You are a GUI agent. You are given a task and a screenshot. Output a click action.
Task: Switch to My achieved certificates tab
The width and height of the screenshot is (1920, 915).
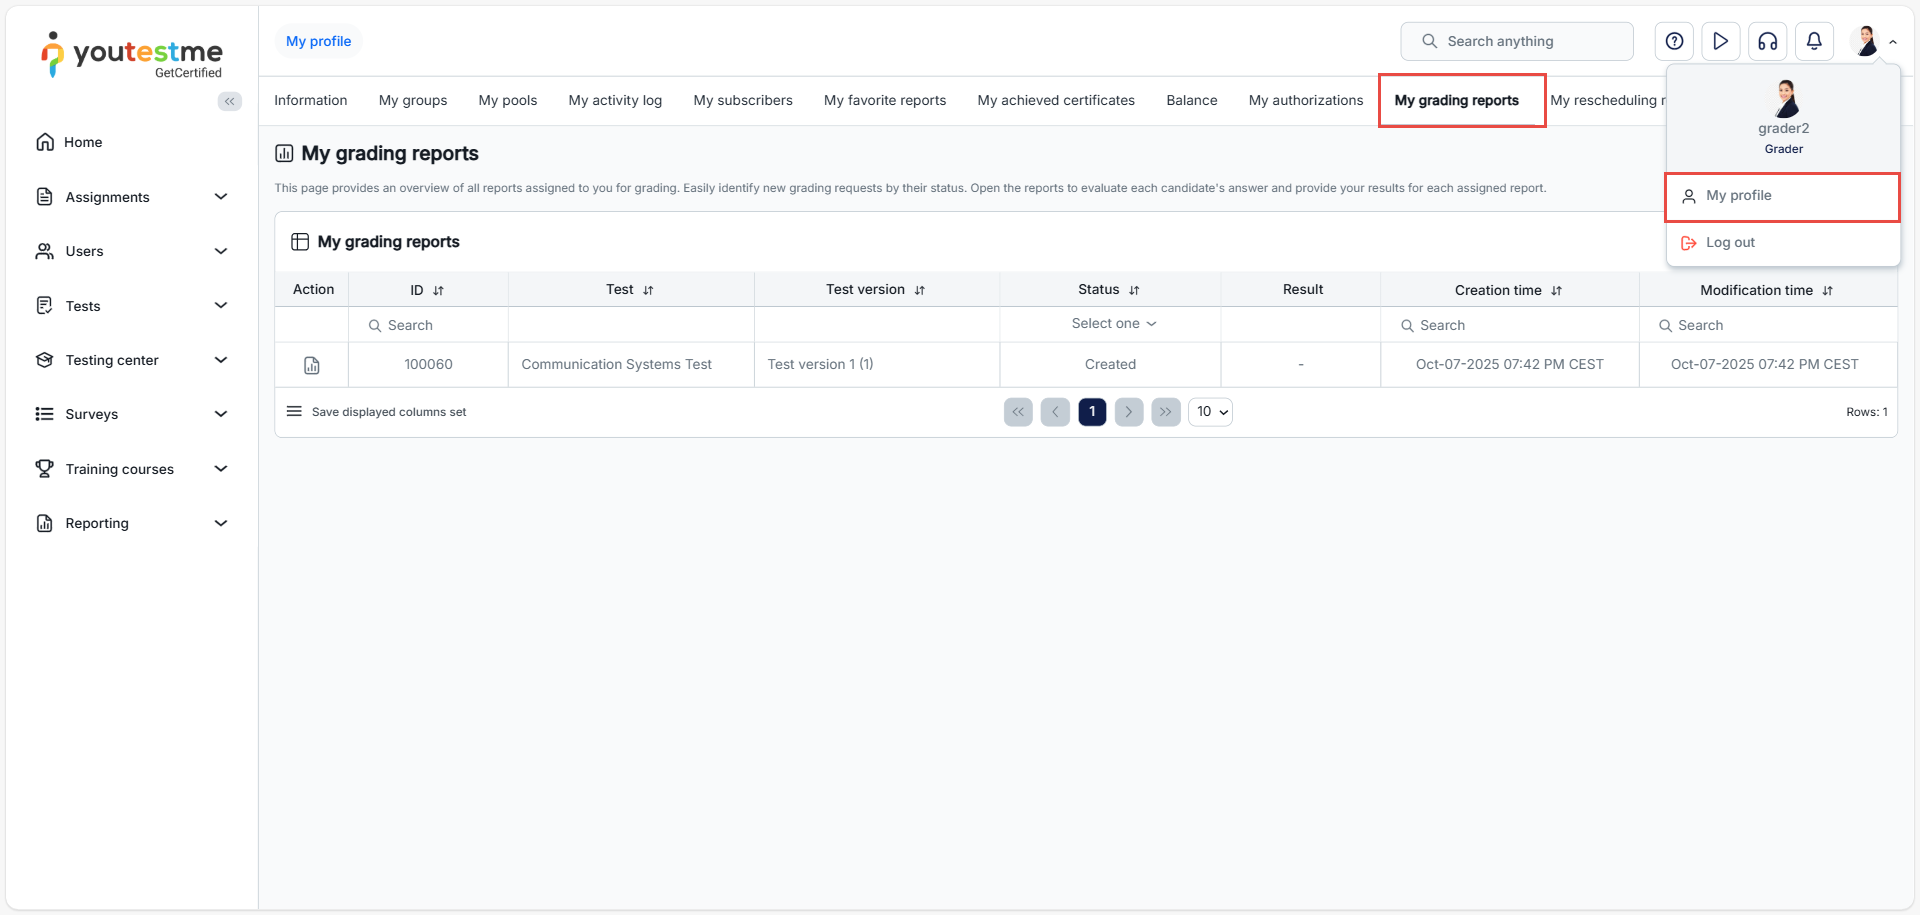(x=1055, y=100)
